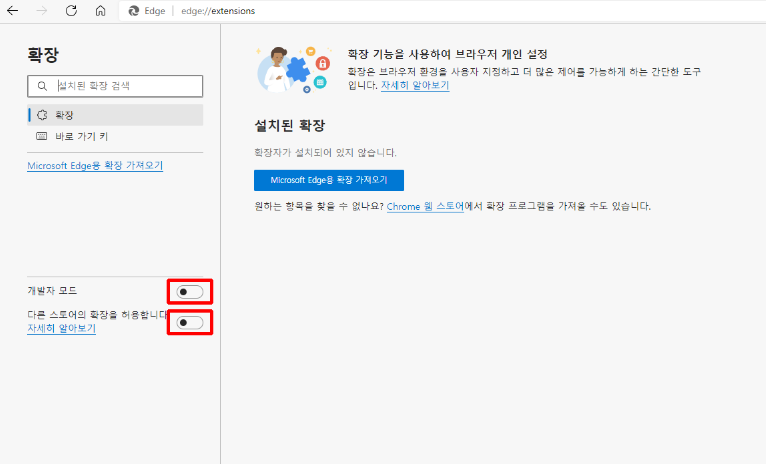This screenshot has height=464, width=766.
Task: Click heading 확장 기능을 사용하여 브라우저 개인 설정
Action: [x=447, y=54]
